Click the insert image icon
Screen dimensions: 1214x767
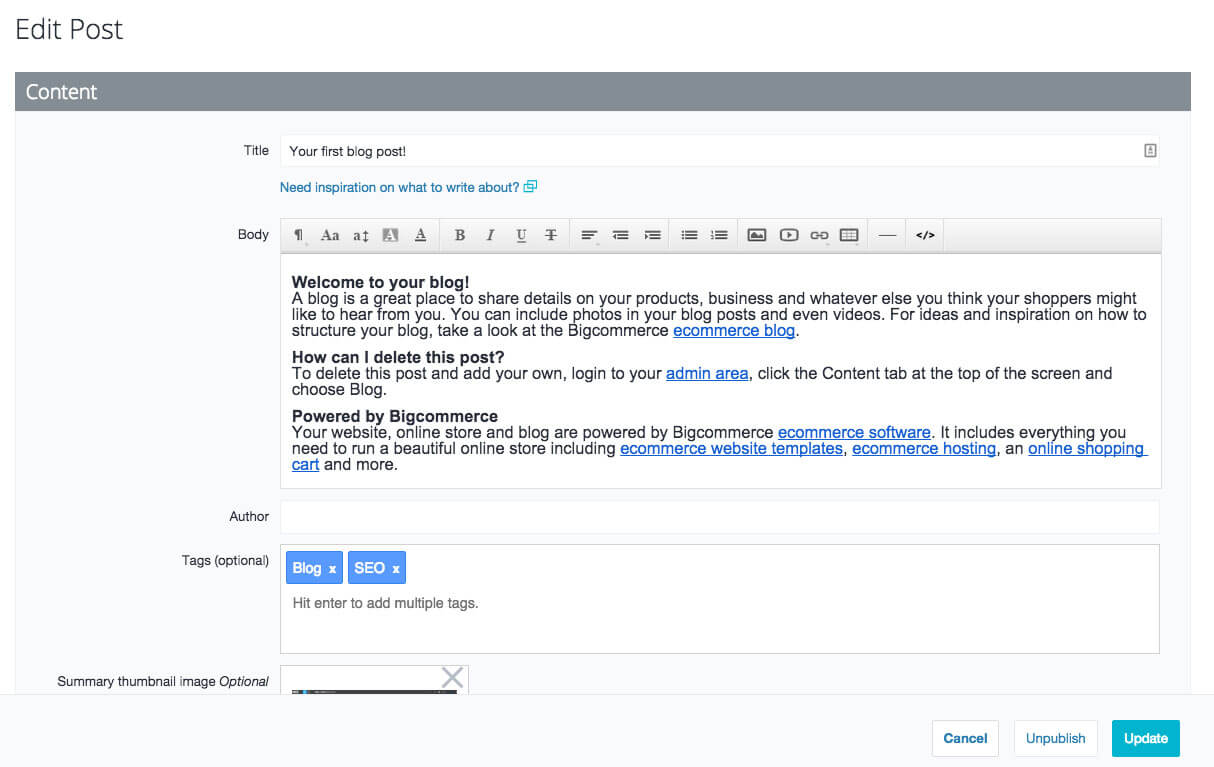757,235
